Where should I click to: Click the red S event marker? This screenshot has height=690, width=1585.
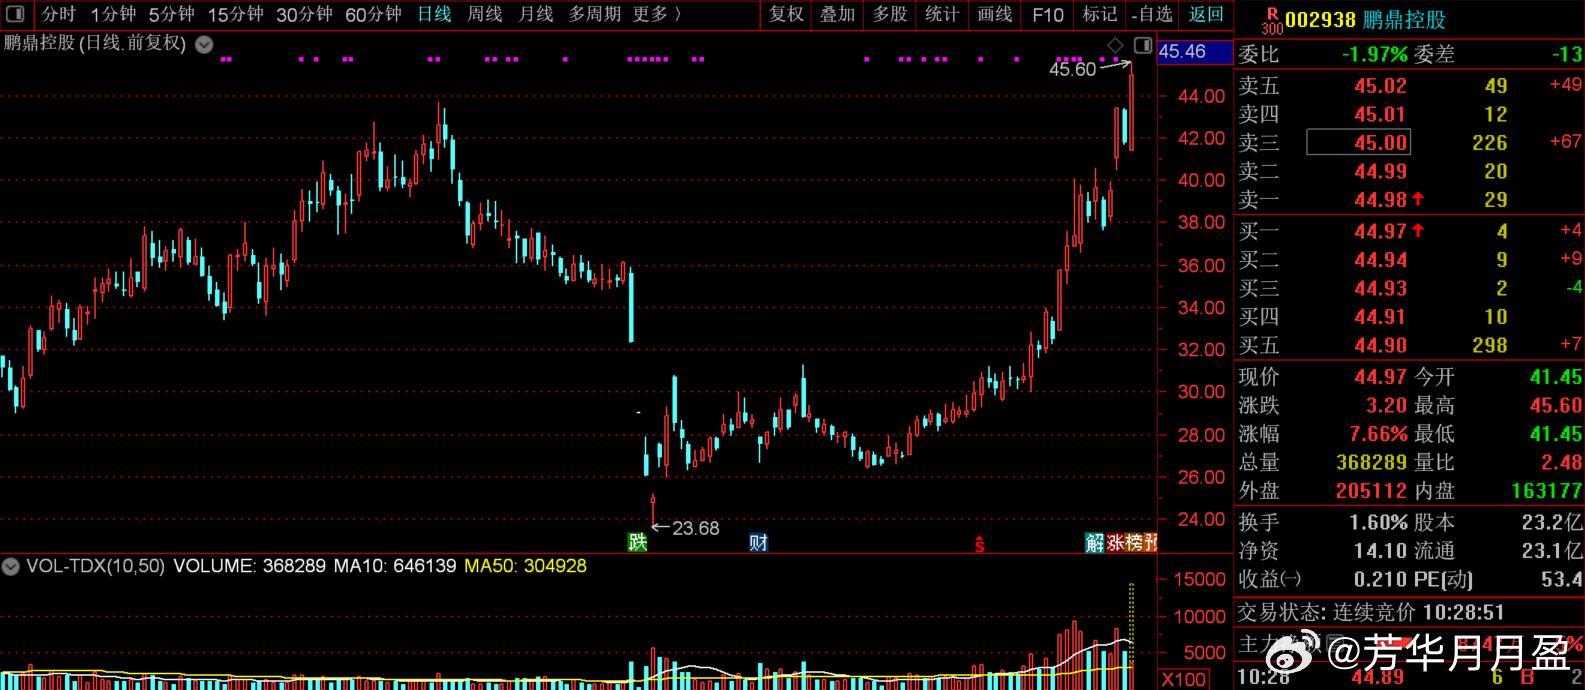click(980, 543)
